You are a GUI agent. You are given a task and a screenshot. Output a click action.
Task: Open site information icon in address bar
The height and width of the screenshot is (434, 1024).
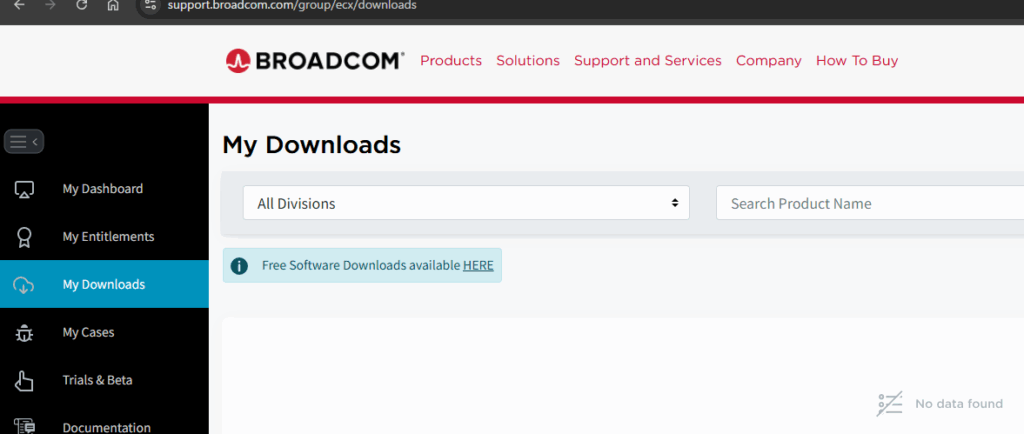(150, 5)
